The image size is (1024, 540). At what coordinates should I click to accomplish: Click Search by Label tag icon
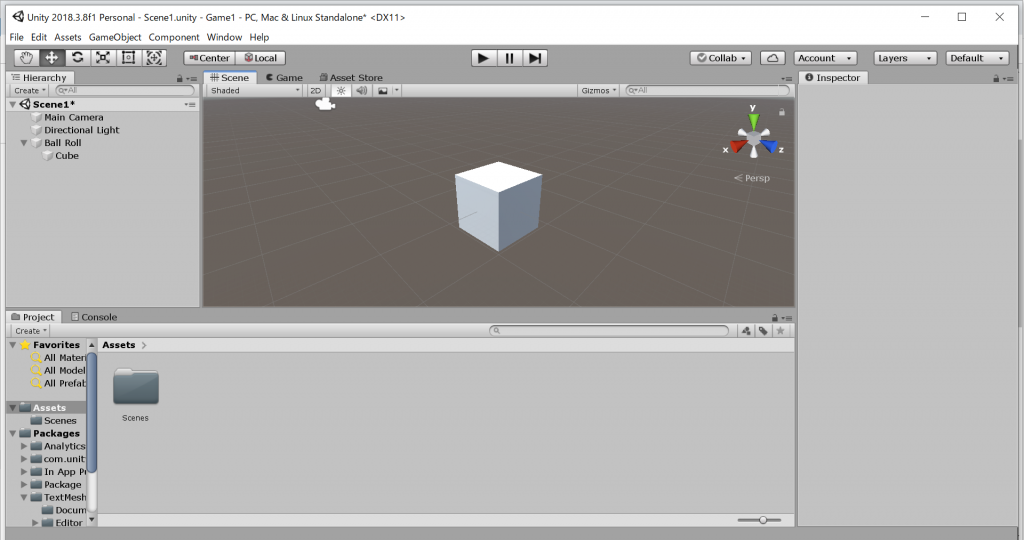click(x=763, y=331)
